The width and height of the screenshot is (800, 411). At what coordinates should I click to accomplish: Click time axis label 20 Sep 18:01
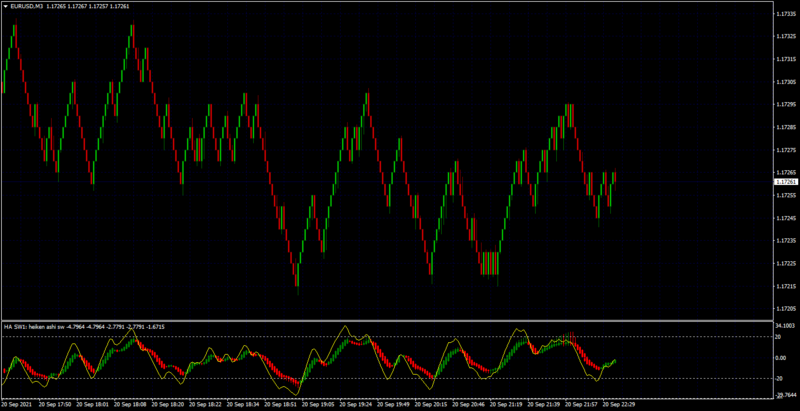pyautogui.click(x=91, y=404)
